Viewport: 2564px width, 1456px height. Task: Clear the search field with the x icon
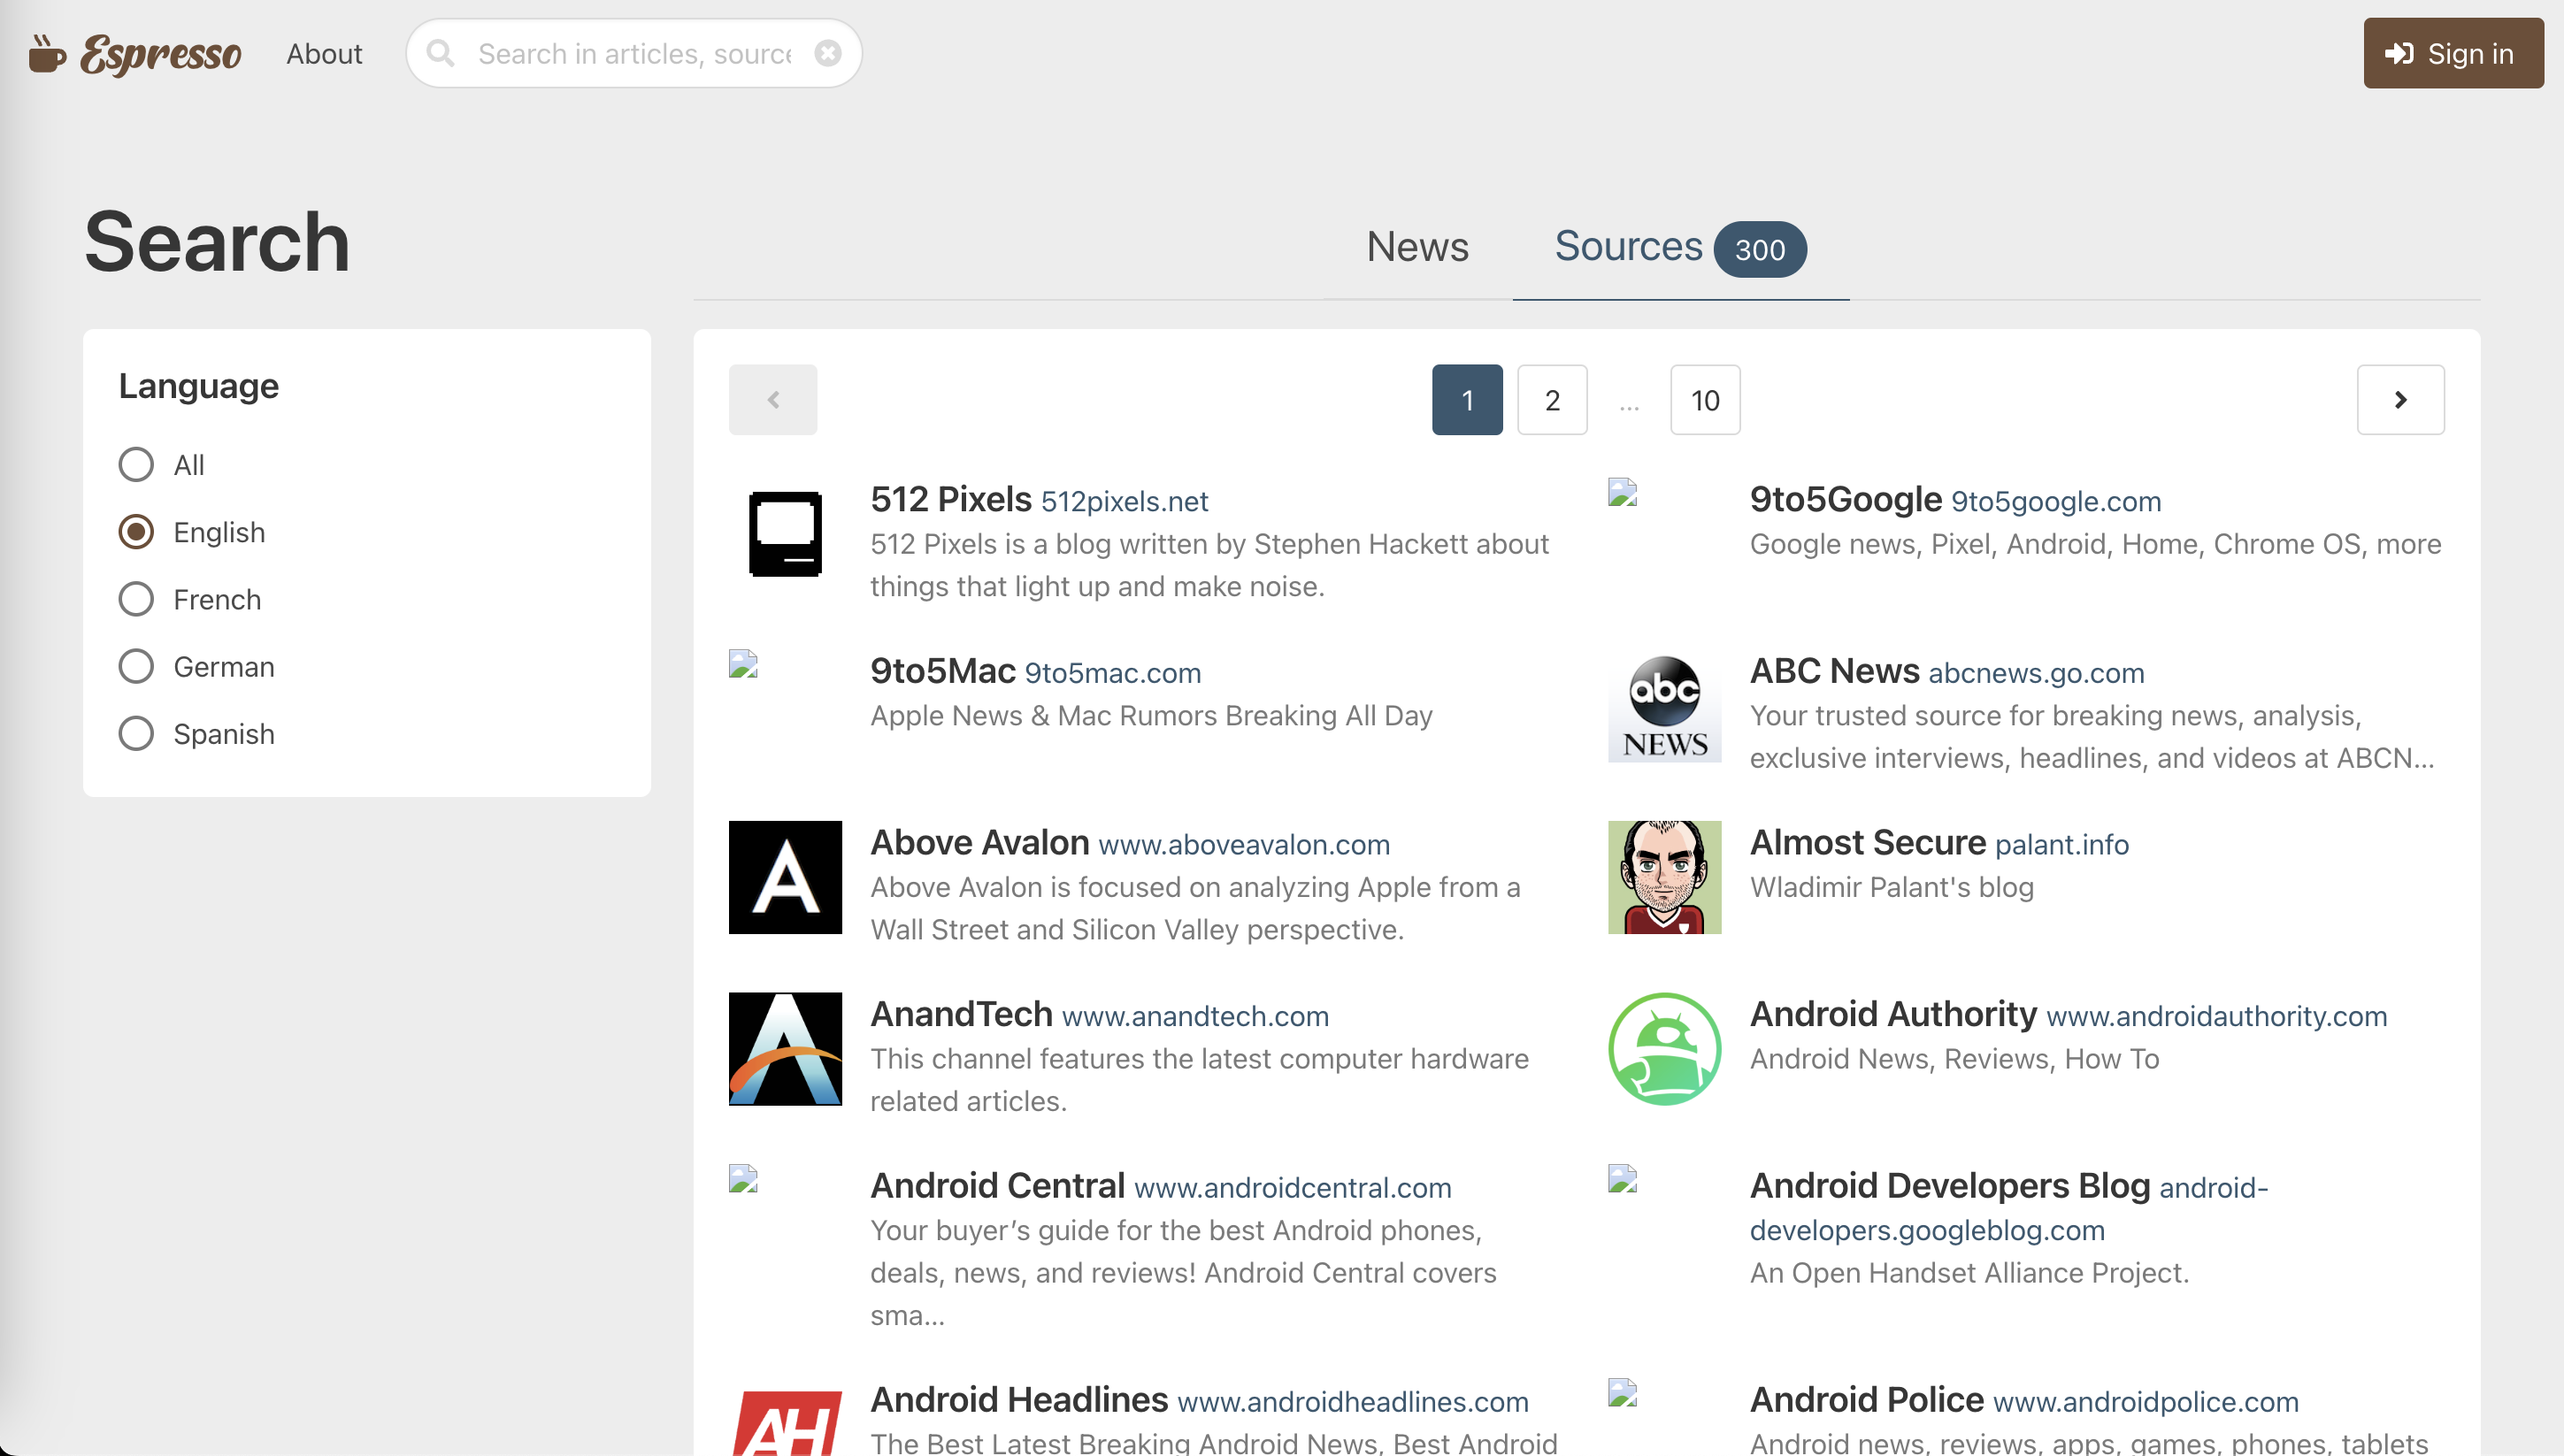828,53
